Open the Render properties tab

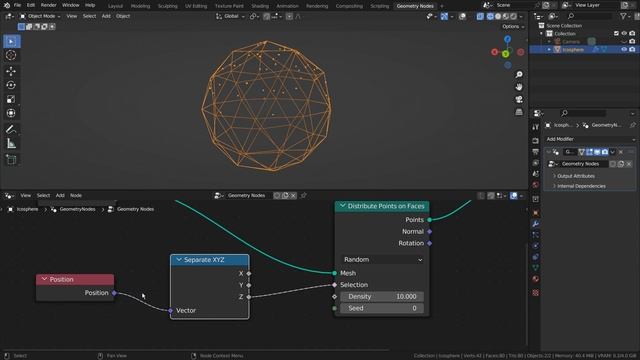[536, 140]
